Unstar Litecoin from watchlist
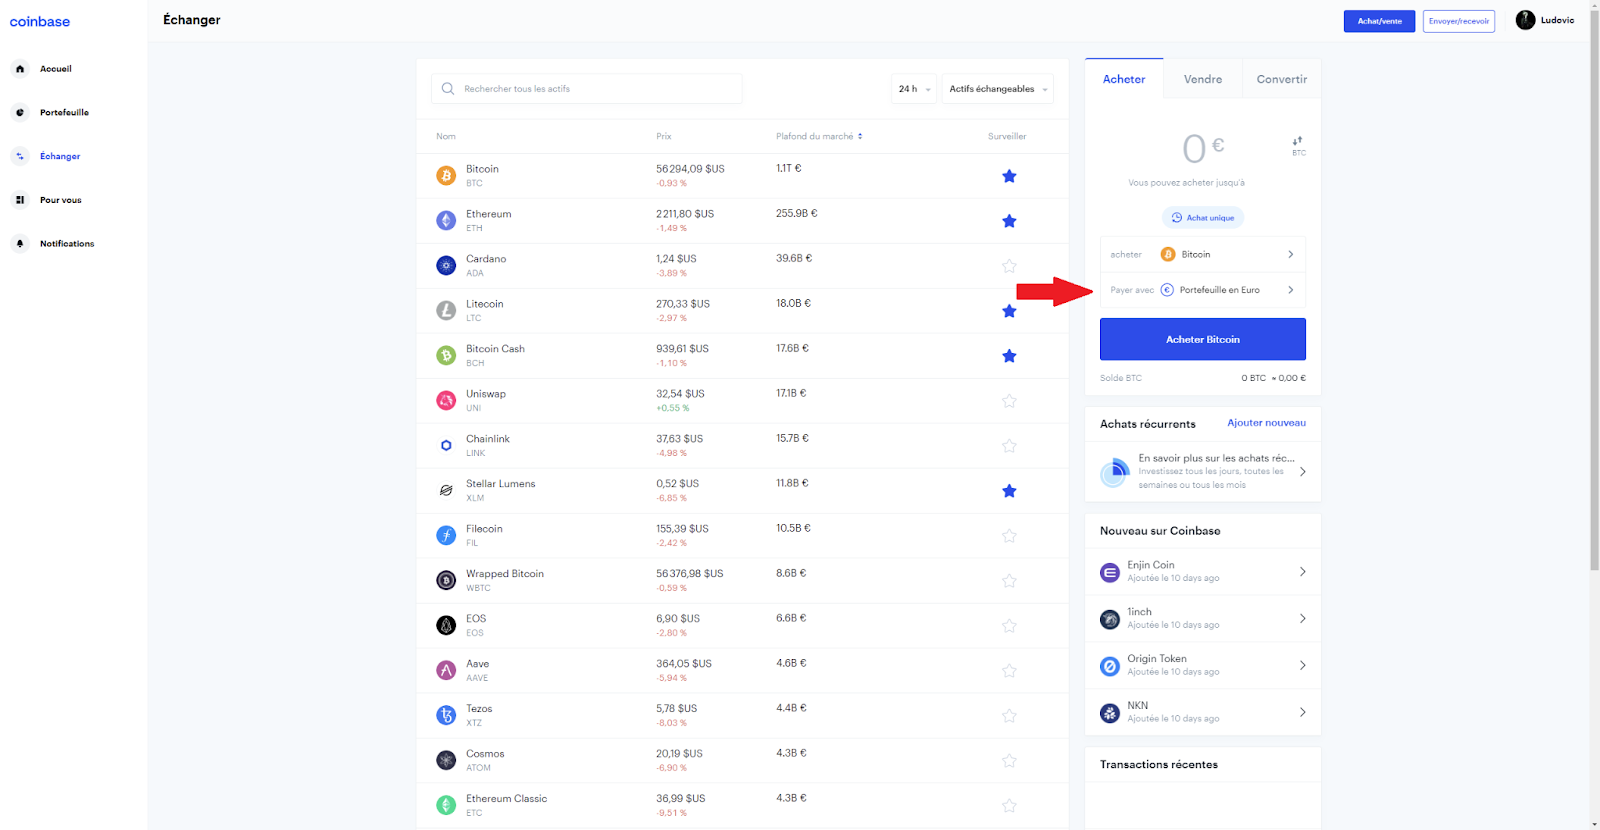The image size is (1600, 830). click(x=1009, y=311)
